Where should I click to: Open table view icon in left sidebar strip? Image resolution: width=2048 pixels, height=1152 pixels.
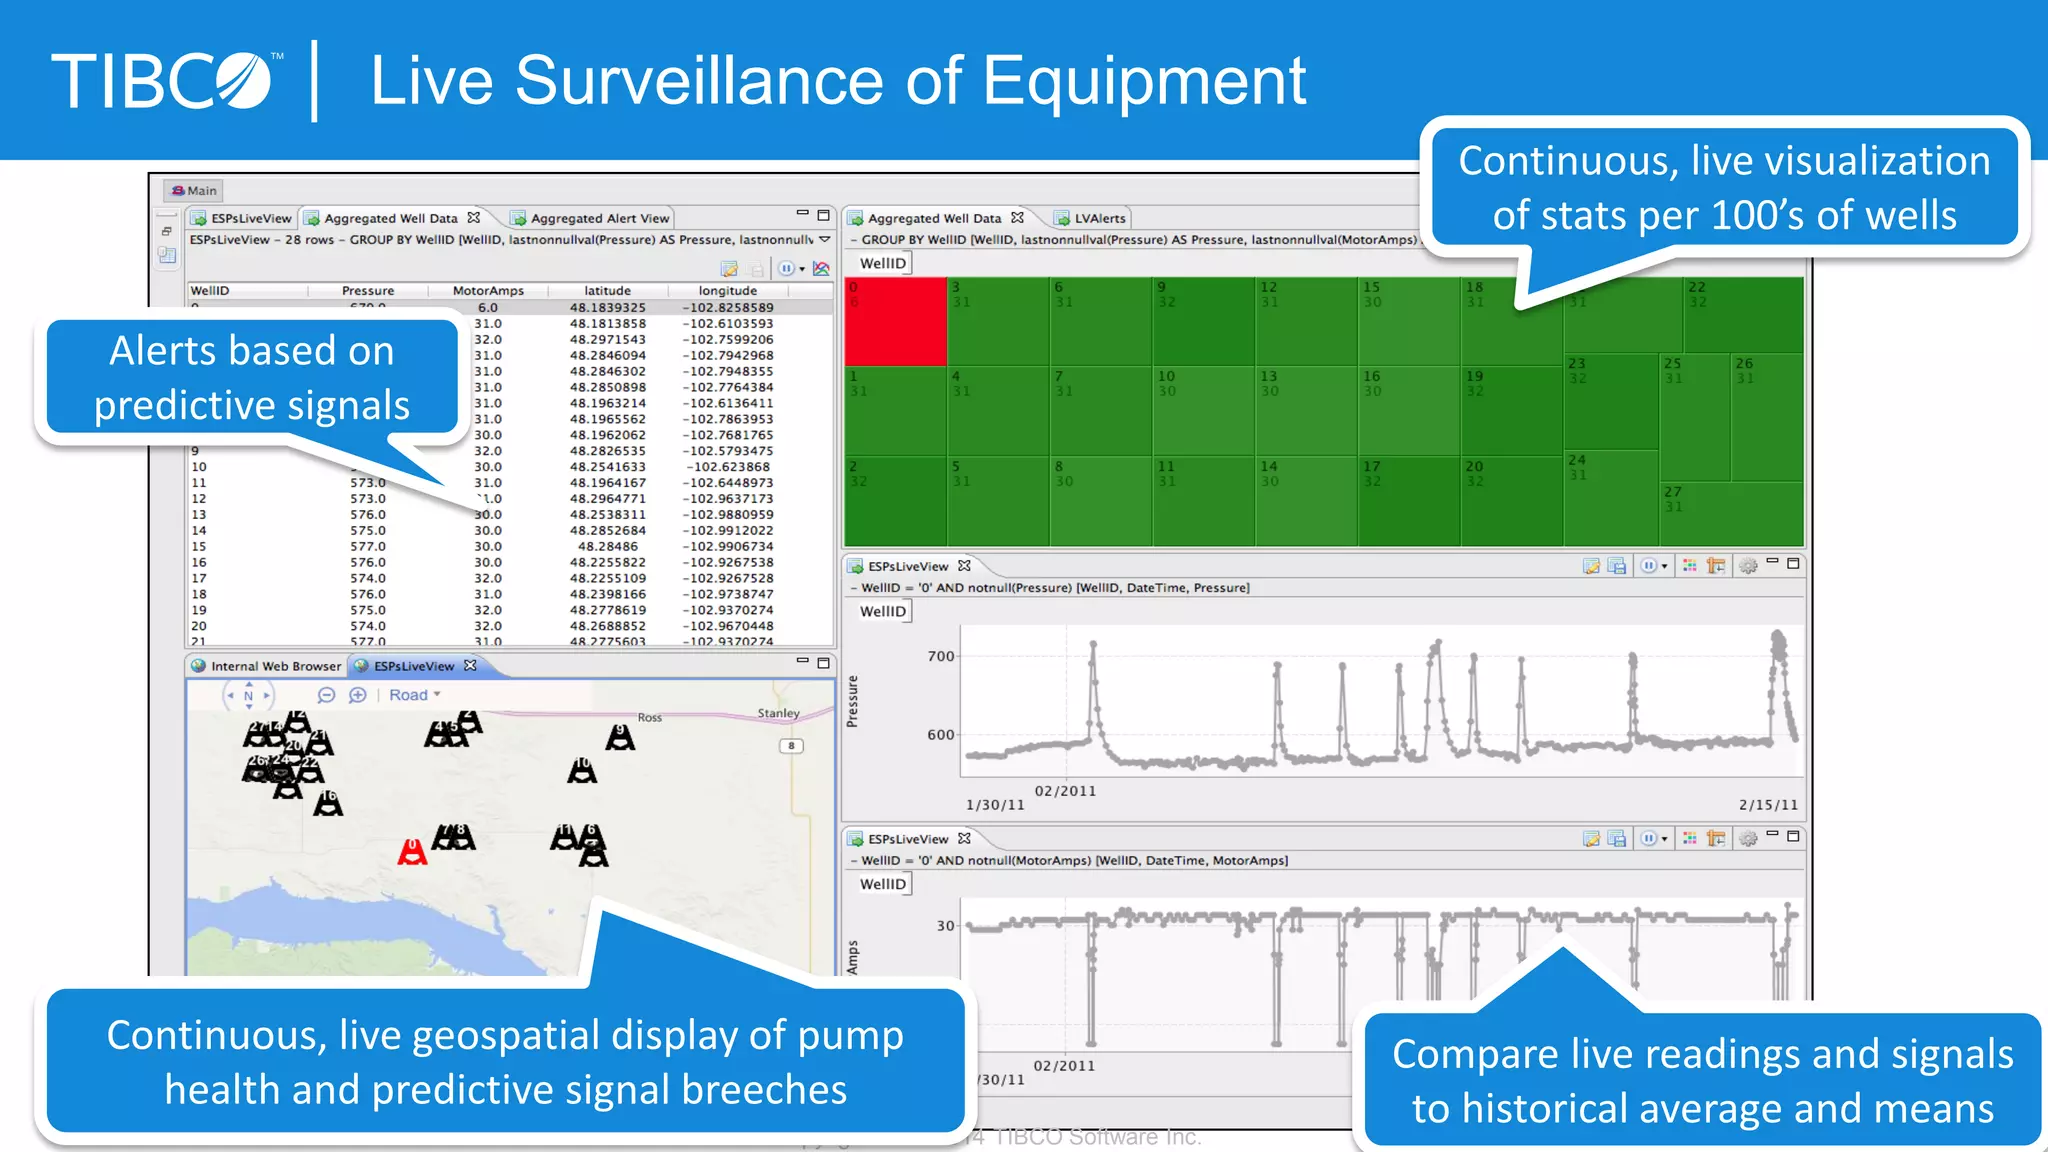point(167,255)
